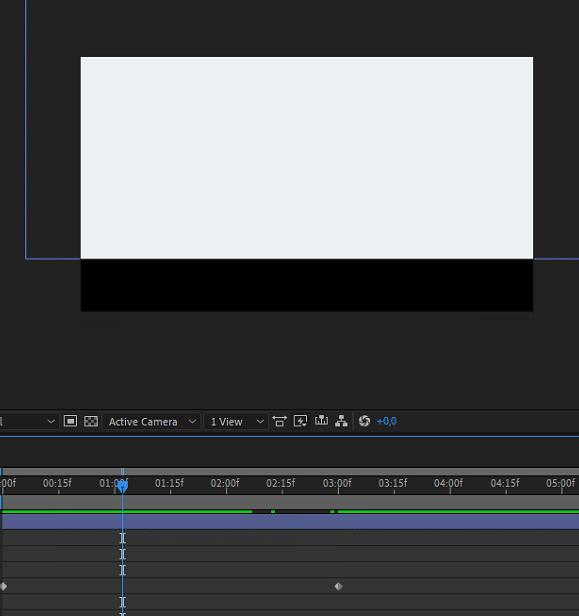Open the Fast Previews lightning menu

click(300, 421)
